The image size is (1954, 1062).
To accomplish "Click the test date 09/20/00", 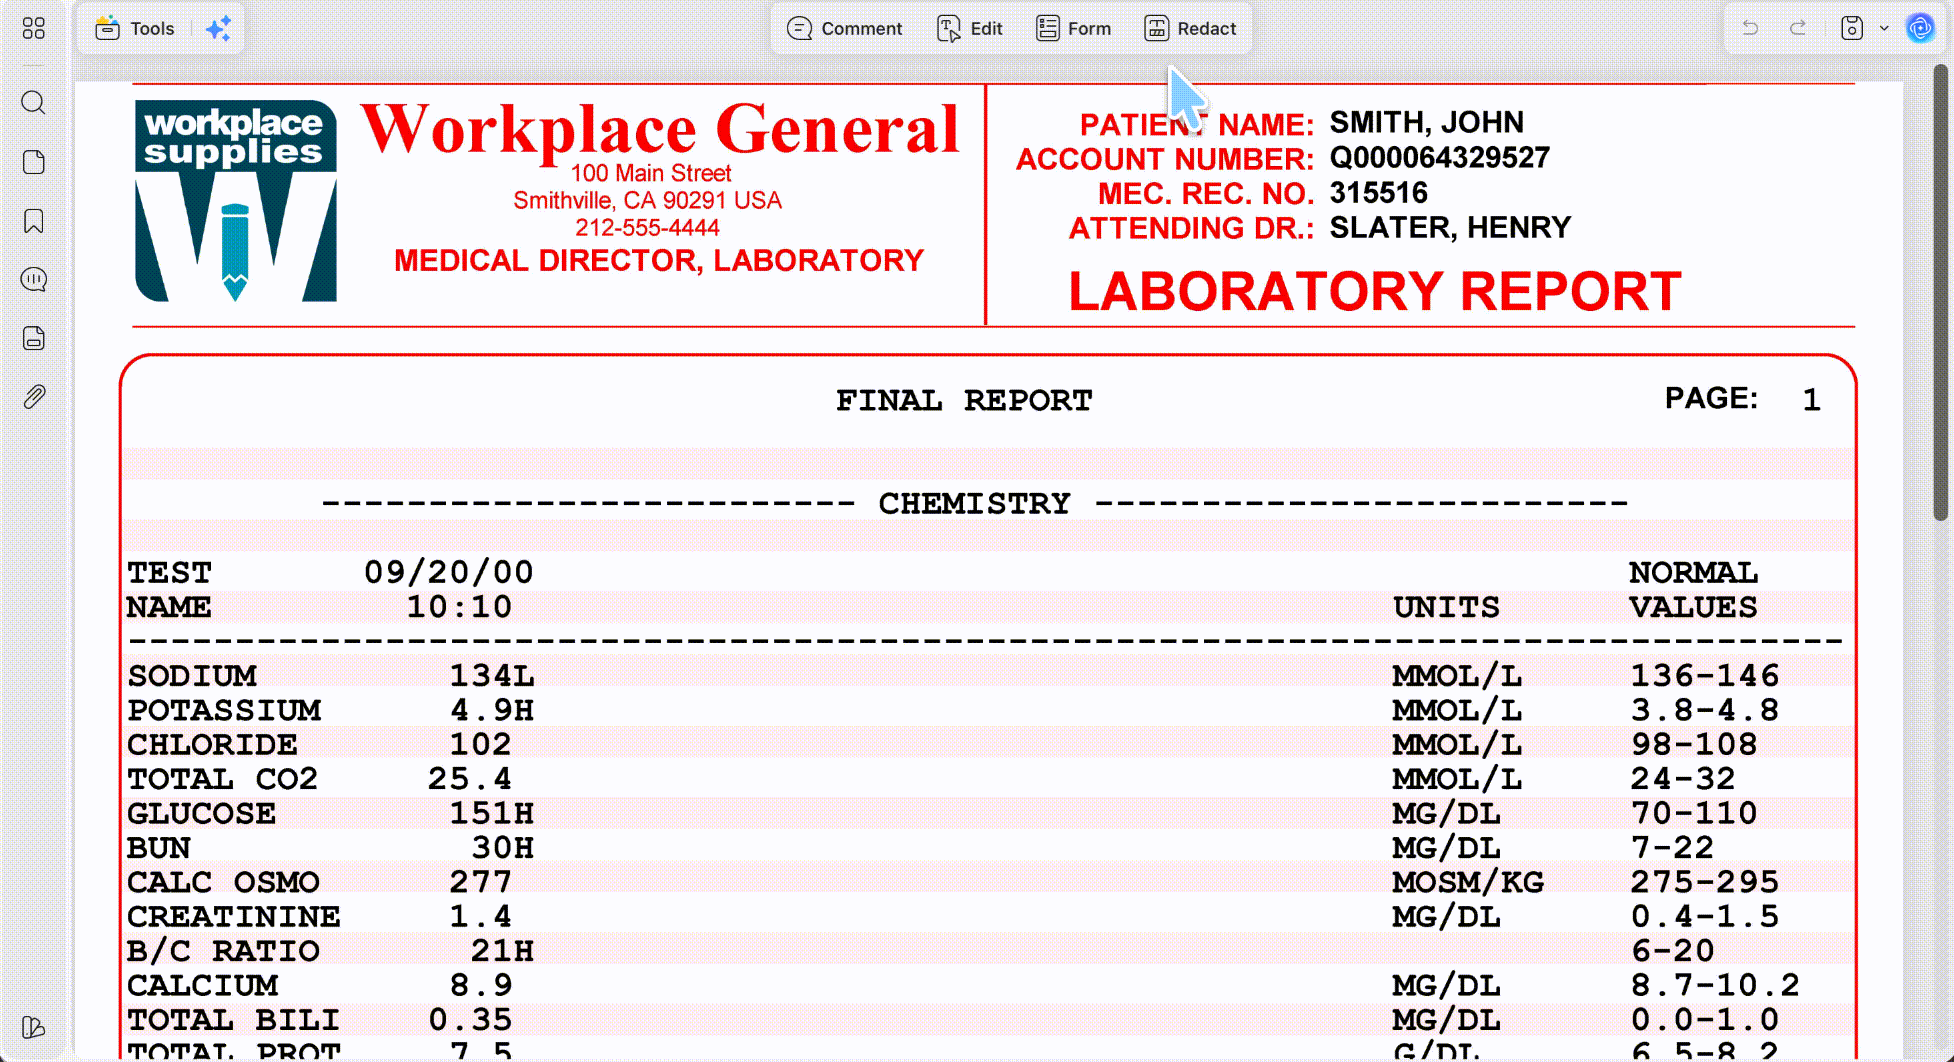I will coord(449,572).
